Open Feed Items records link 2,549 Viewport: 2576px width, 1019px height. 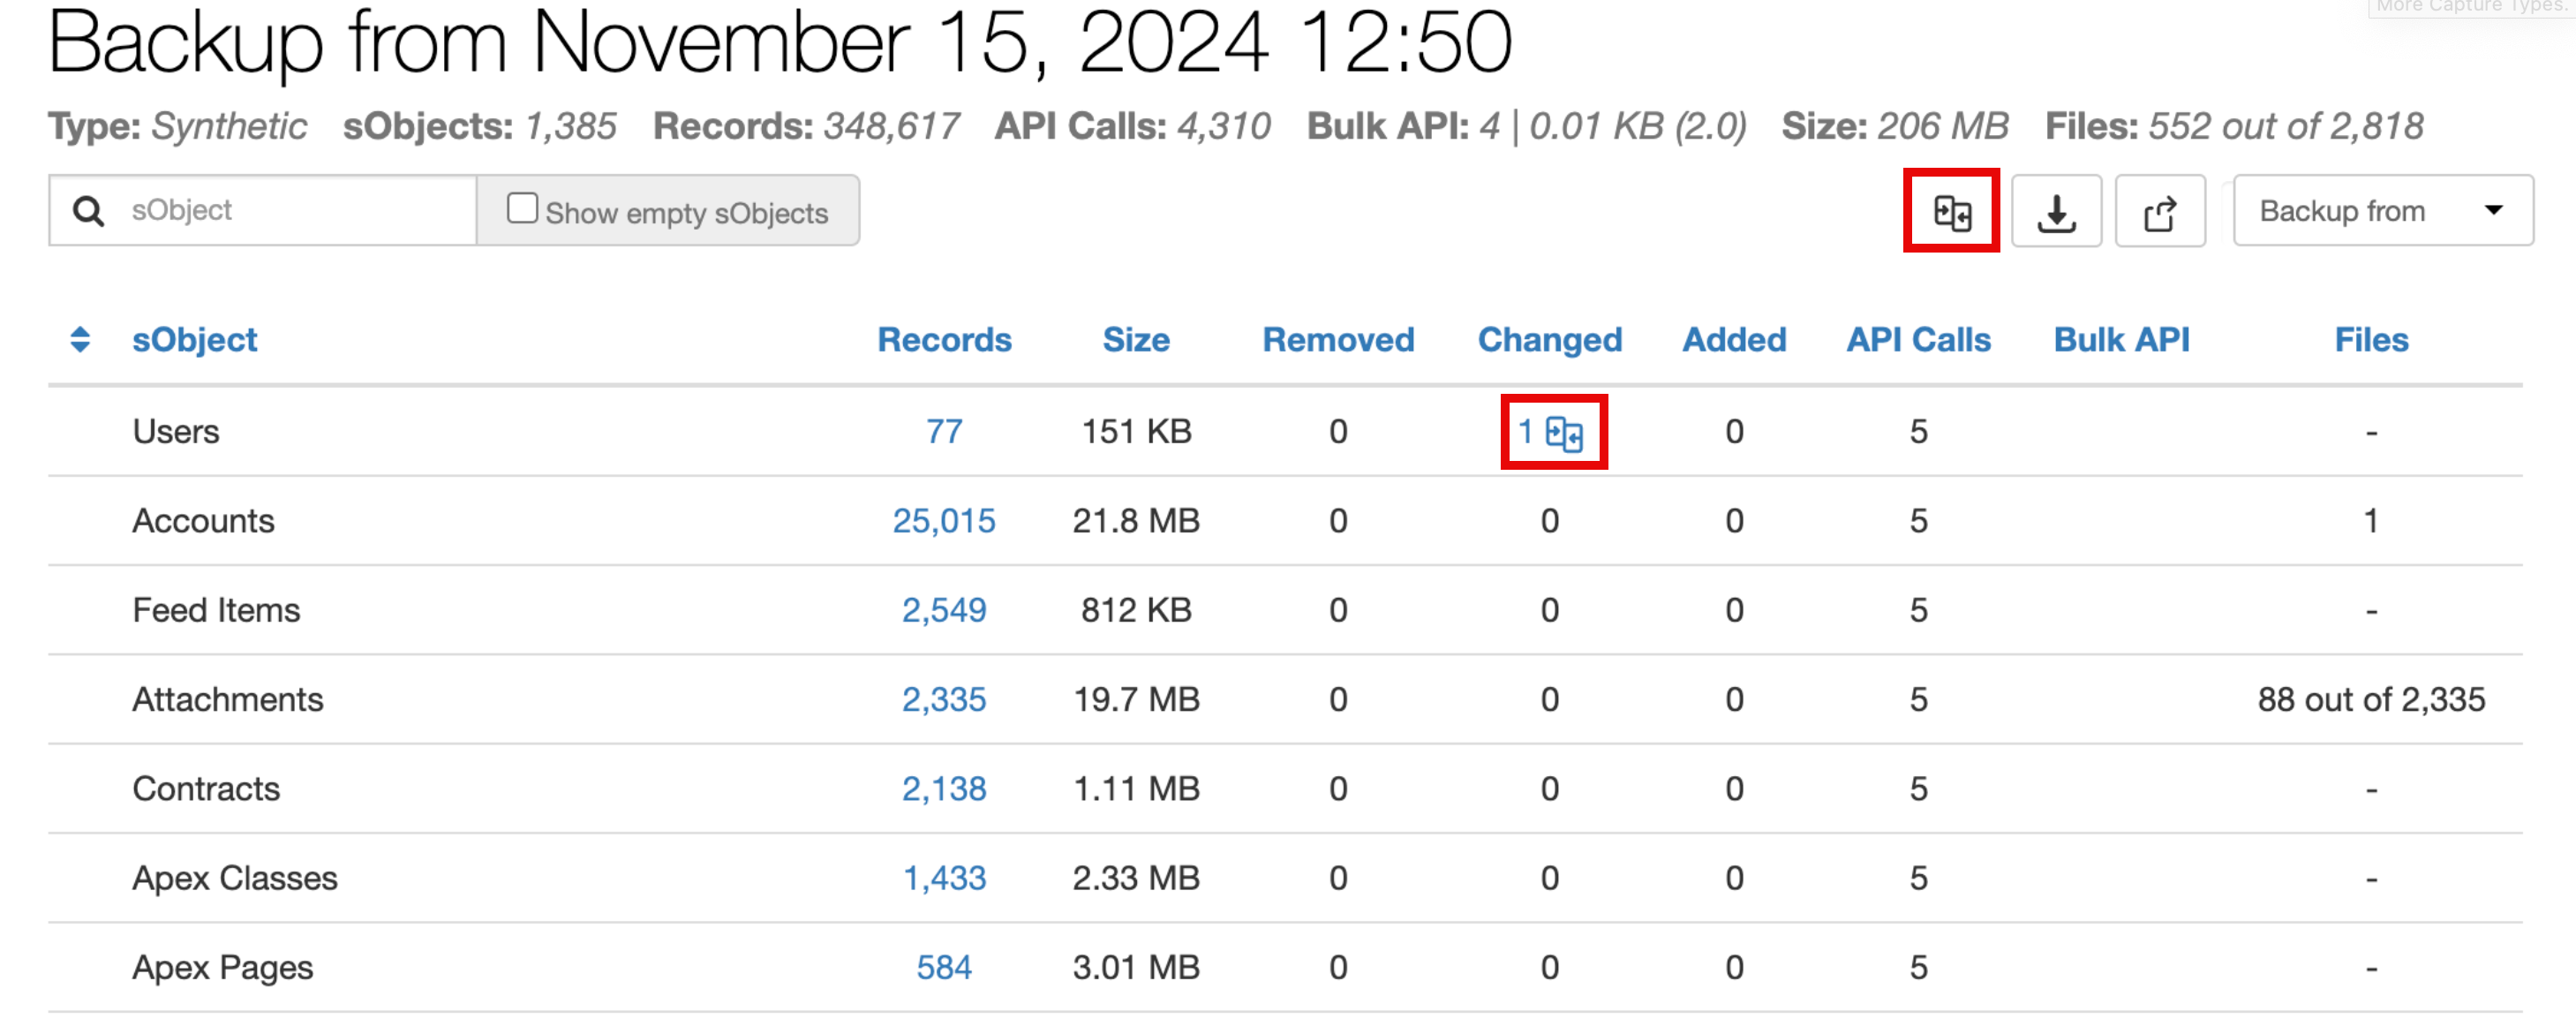point(944,609)
